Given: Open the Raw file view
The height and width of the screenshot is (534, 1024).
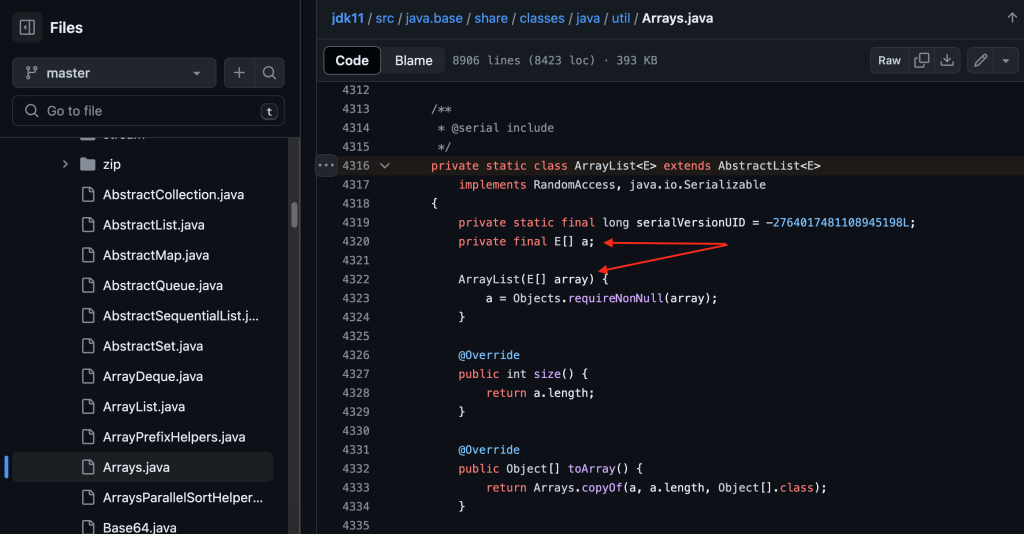Looking at the screenshot, I should pyautogui.click(x=889, y=60).
